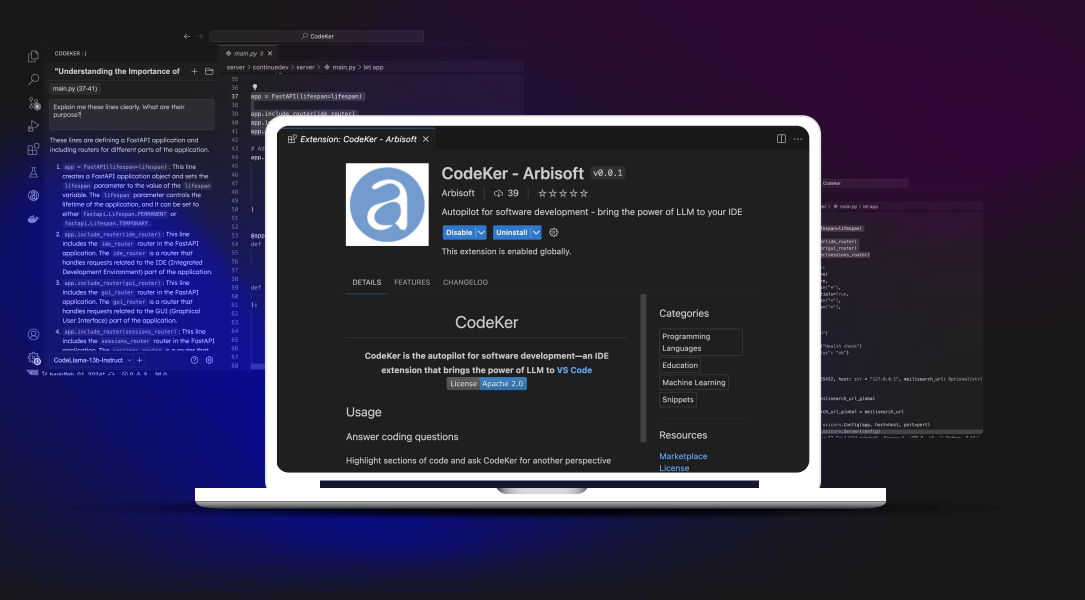1085x600 pixels.
Task: Open the Run and Debug view
Action: (x=33, y=125)
